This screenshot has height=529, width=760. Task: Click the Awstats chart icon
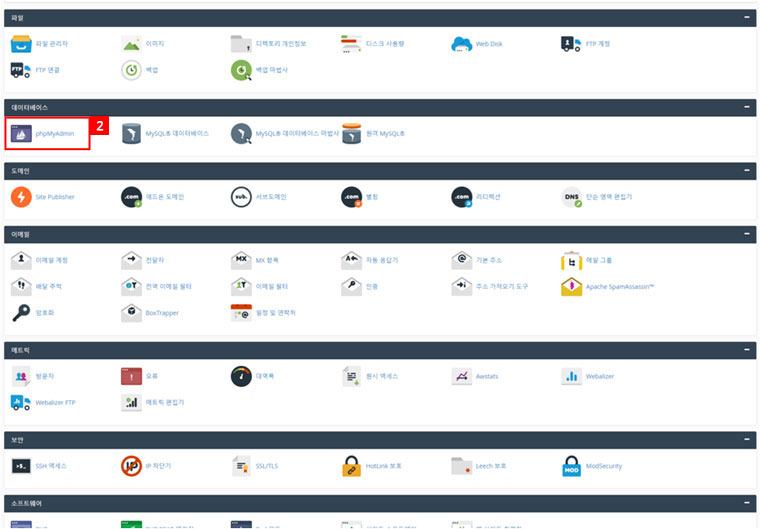point(461,377)
